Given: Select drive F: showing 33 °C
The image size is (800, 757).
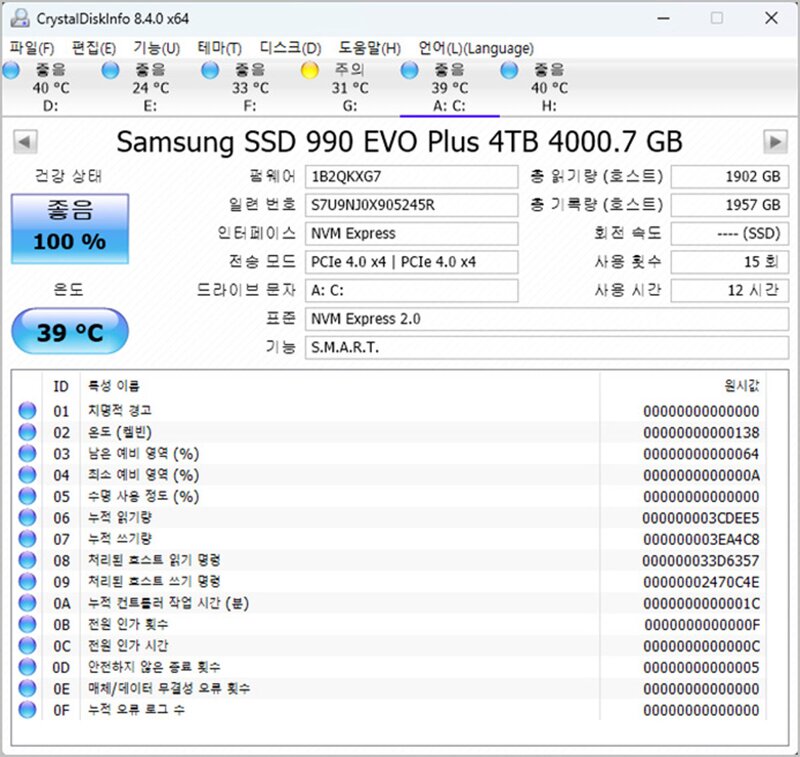Looking at the screenshot, I should click(x=250, y=88).
